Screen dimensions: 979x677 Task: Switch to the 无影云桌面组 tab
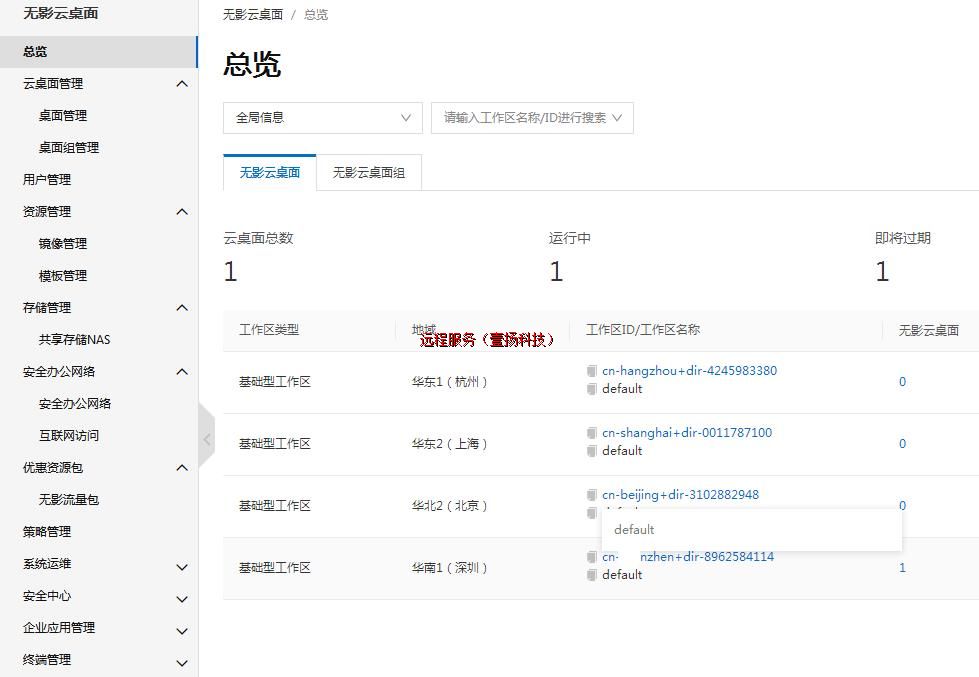(369, 172)
